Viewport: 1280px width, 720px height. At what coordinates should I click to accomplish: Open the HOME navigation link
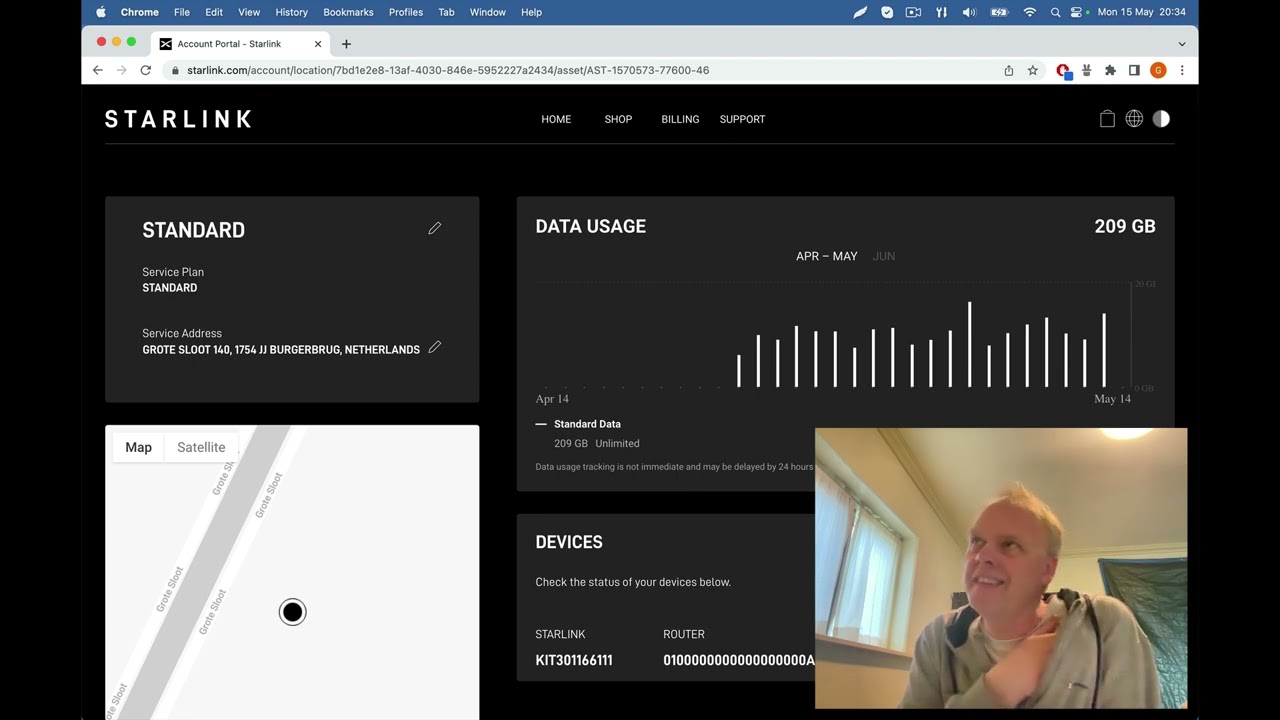pos(556,119)
